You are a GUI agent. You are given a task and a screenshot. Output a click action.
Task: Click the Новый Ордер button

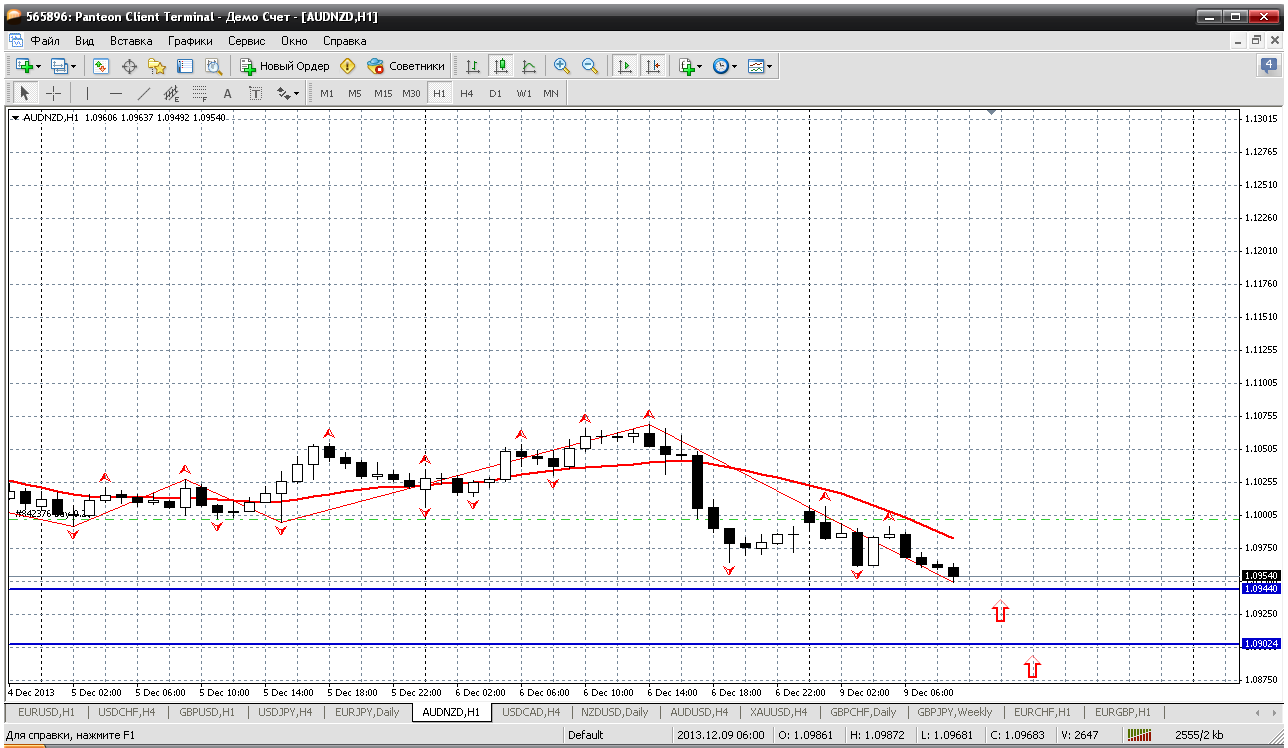[x=285, y=66]
